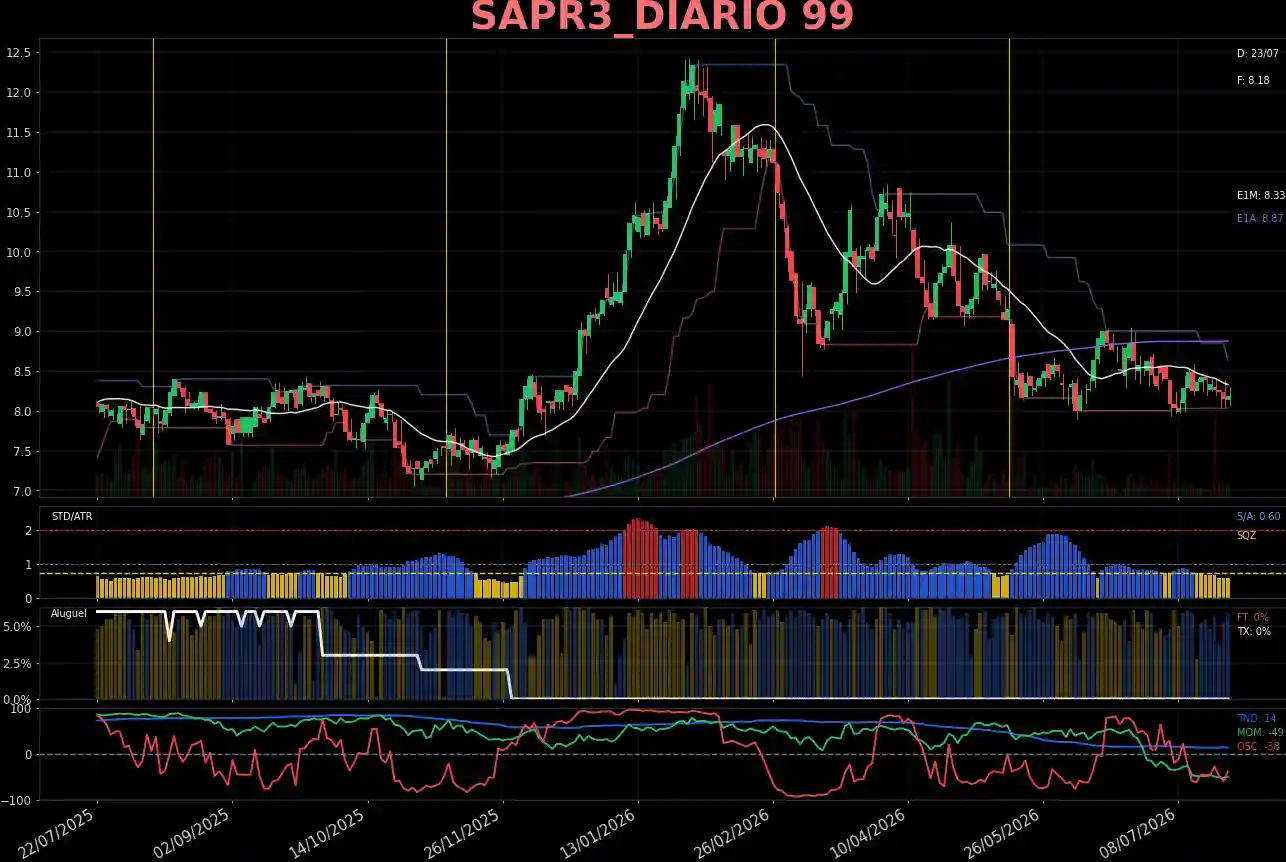Image resolution: width=1286 pixels, height=862 pixels.
Task: Click the 8.0 price axis label
Action: click(x=22, y=412)
